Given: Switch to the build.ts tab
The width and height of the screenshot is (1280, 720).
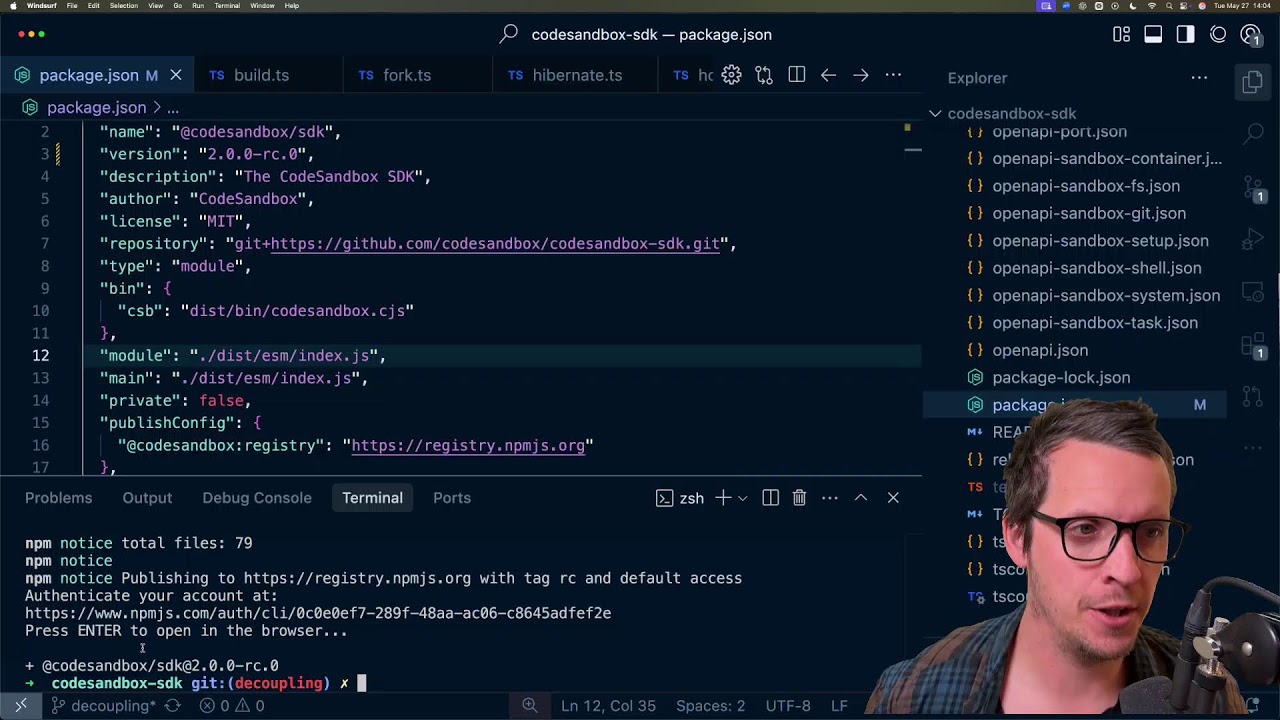Looking at the screenshot, I should (261, 75).
